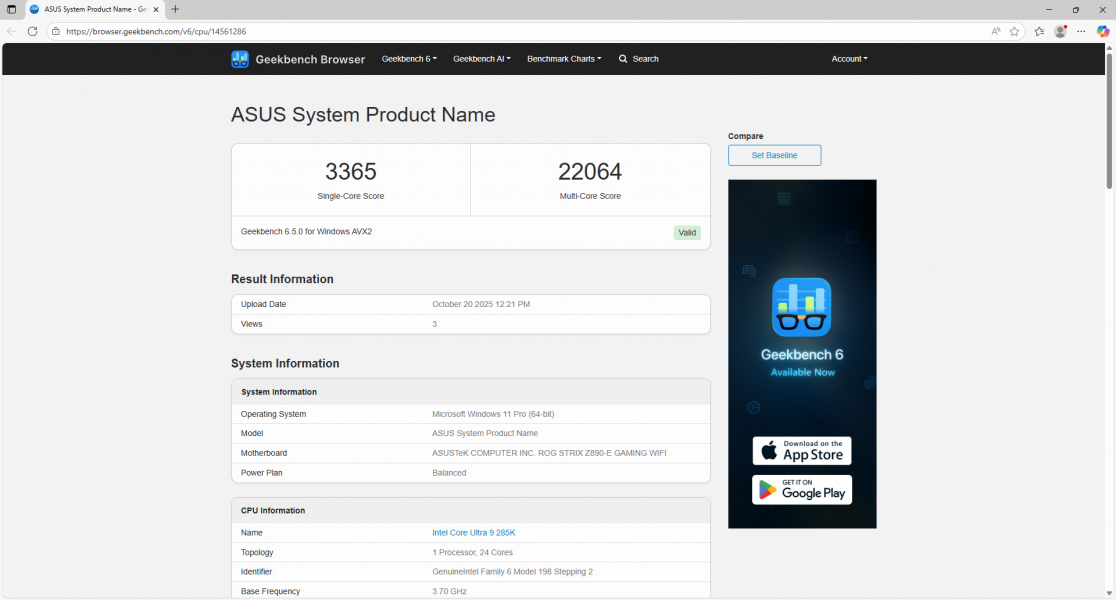The width and height of the screenshot is (1116, 600).
Task: Expand the Geekbench 6 dropdown menu
Action: coord(409,59)
